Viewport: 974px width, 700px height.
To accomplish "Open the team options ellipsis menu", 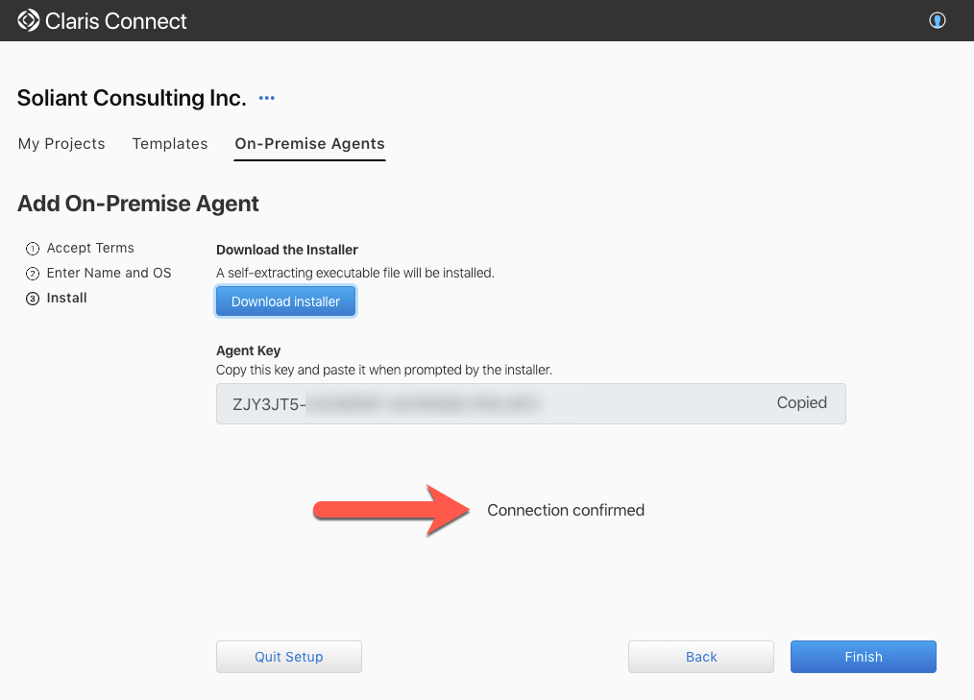I will tap(266, 98).
